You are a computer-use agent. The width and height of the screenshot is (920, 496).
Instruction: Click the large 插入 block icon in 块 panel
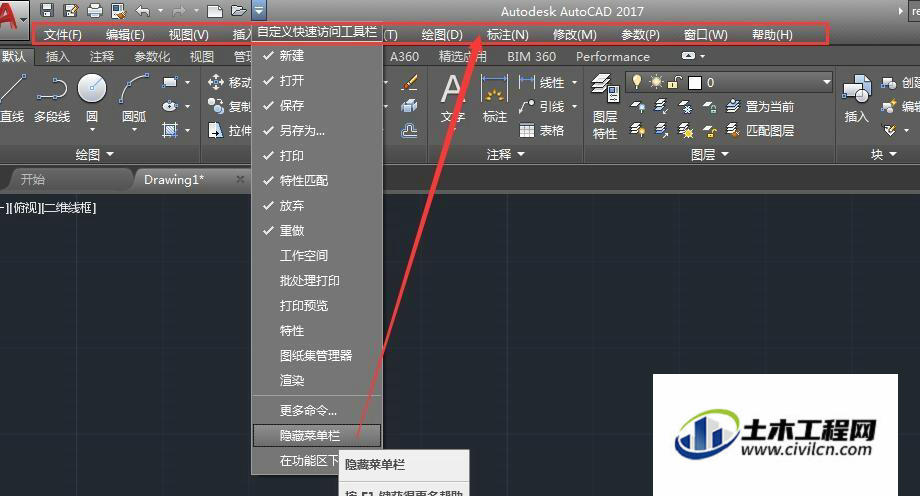[856, 99]
